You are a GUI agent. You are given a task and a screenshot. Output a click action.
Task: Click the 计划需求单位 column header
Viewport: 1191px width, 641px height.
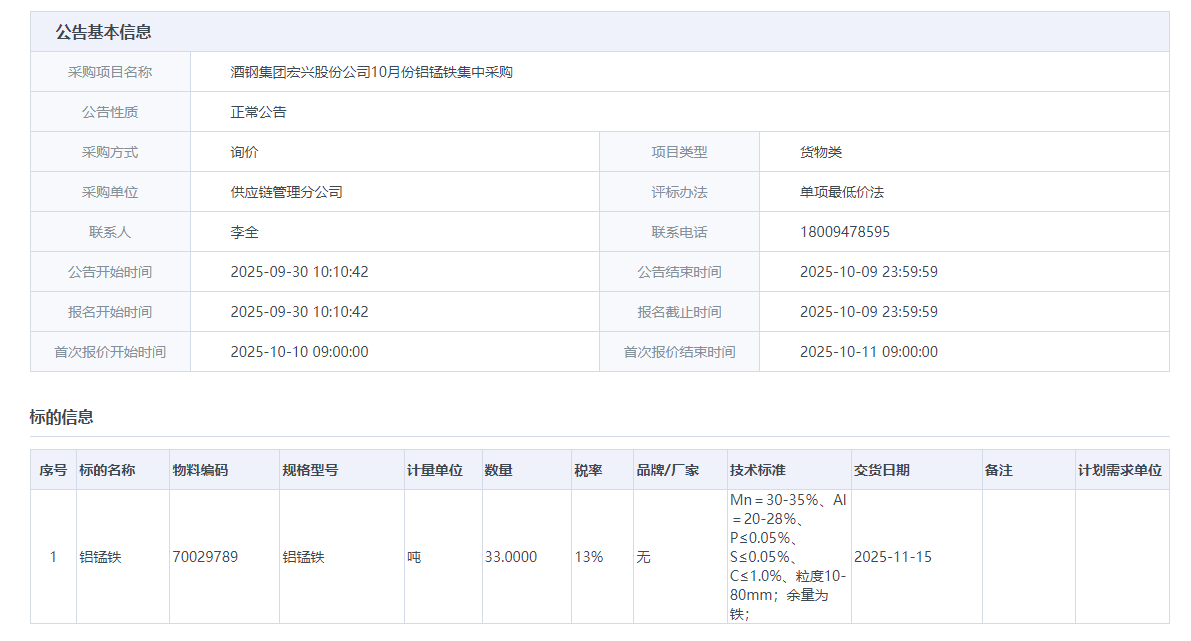click(1119, 470)
